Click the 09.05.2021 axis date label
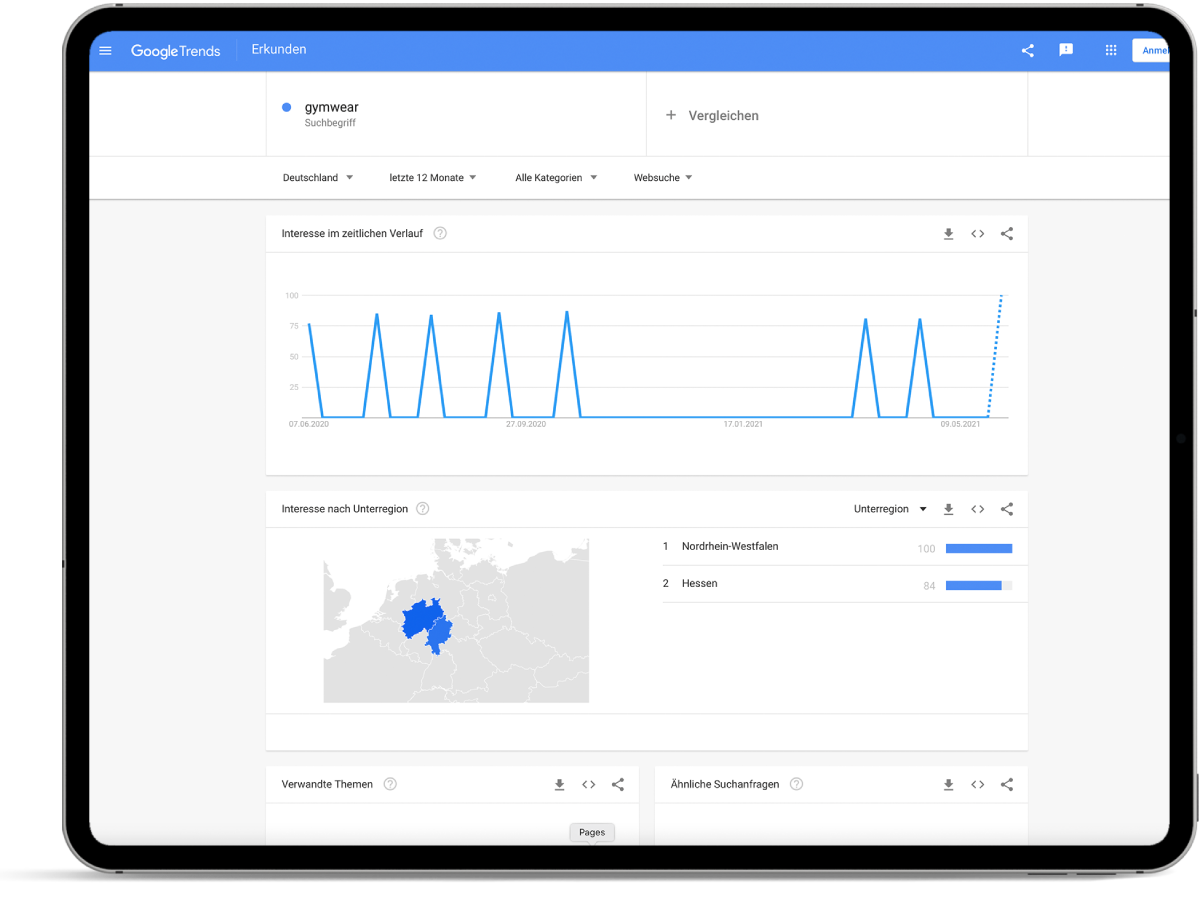Image resolution: width=1200 pixels, height=899 pixels. [960, 424]
